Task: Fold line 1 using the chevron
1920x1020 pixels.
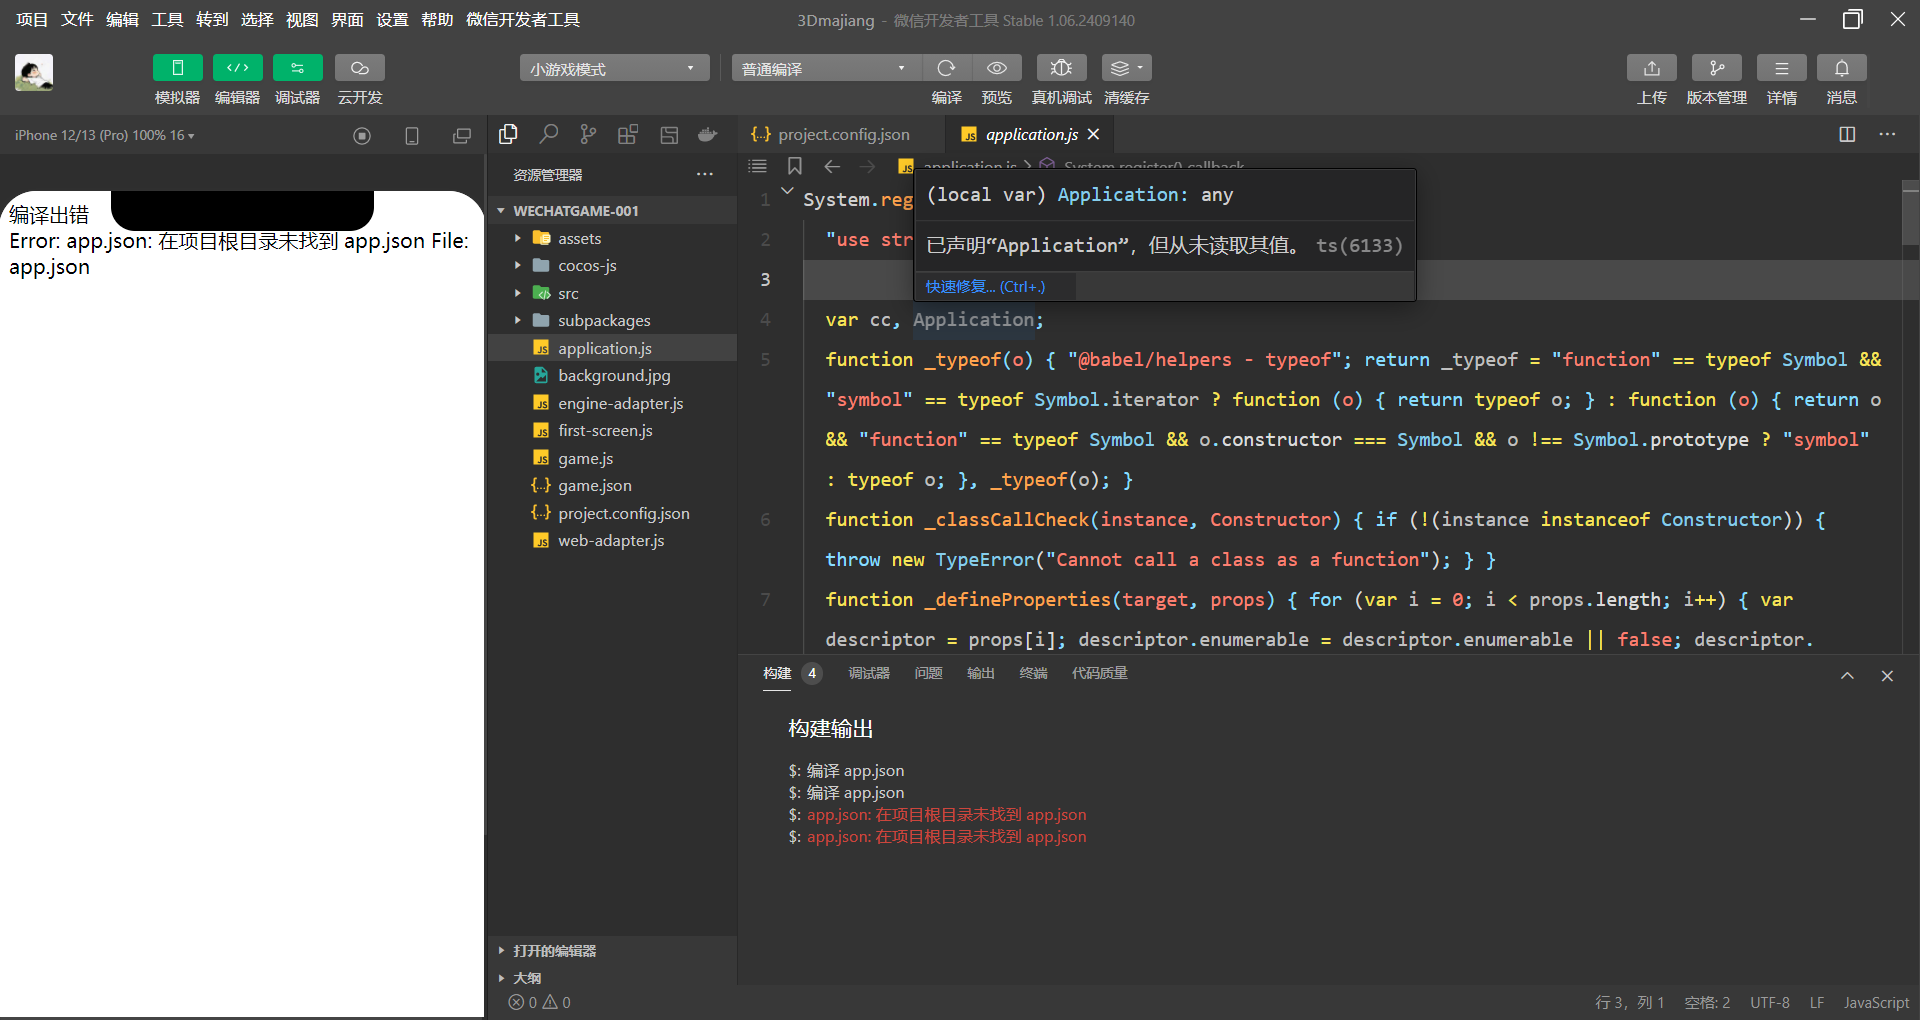Action: [x=787, y=191]
